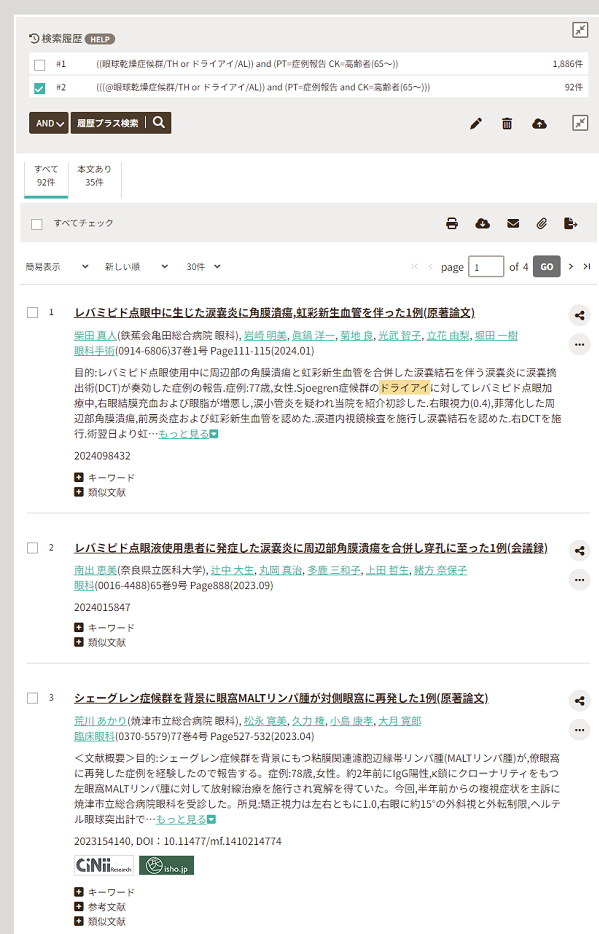Click the GO page button
599x934 pixels.
[547, 266]
